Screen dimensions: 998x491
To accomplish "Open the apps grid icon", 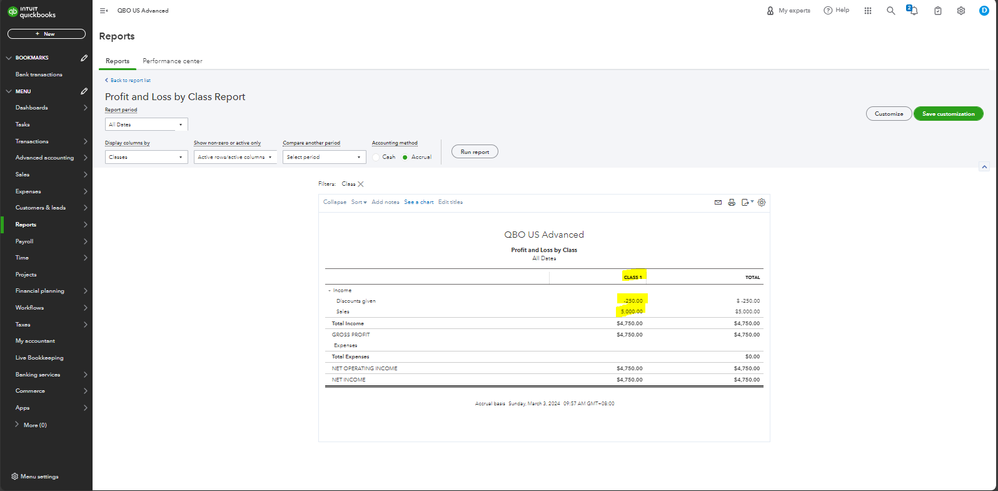I will (x=867, y=10).
